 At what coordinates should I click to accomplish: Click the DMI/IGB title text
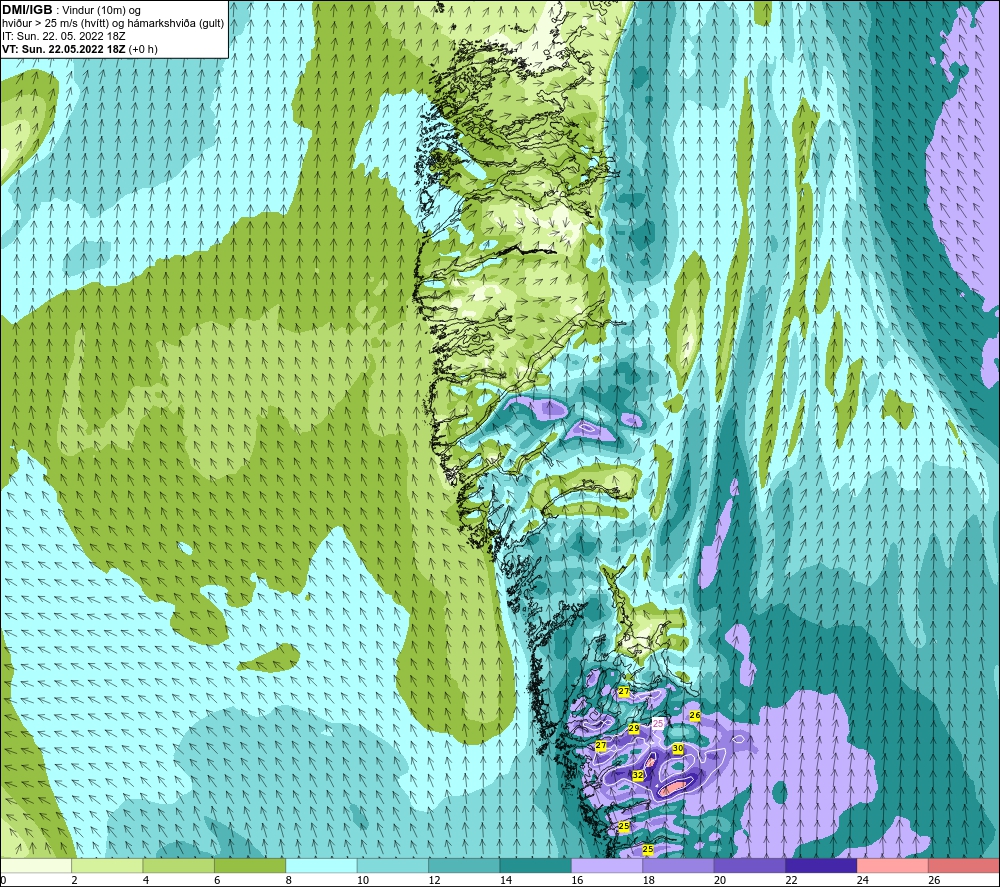coord(27,10)
